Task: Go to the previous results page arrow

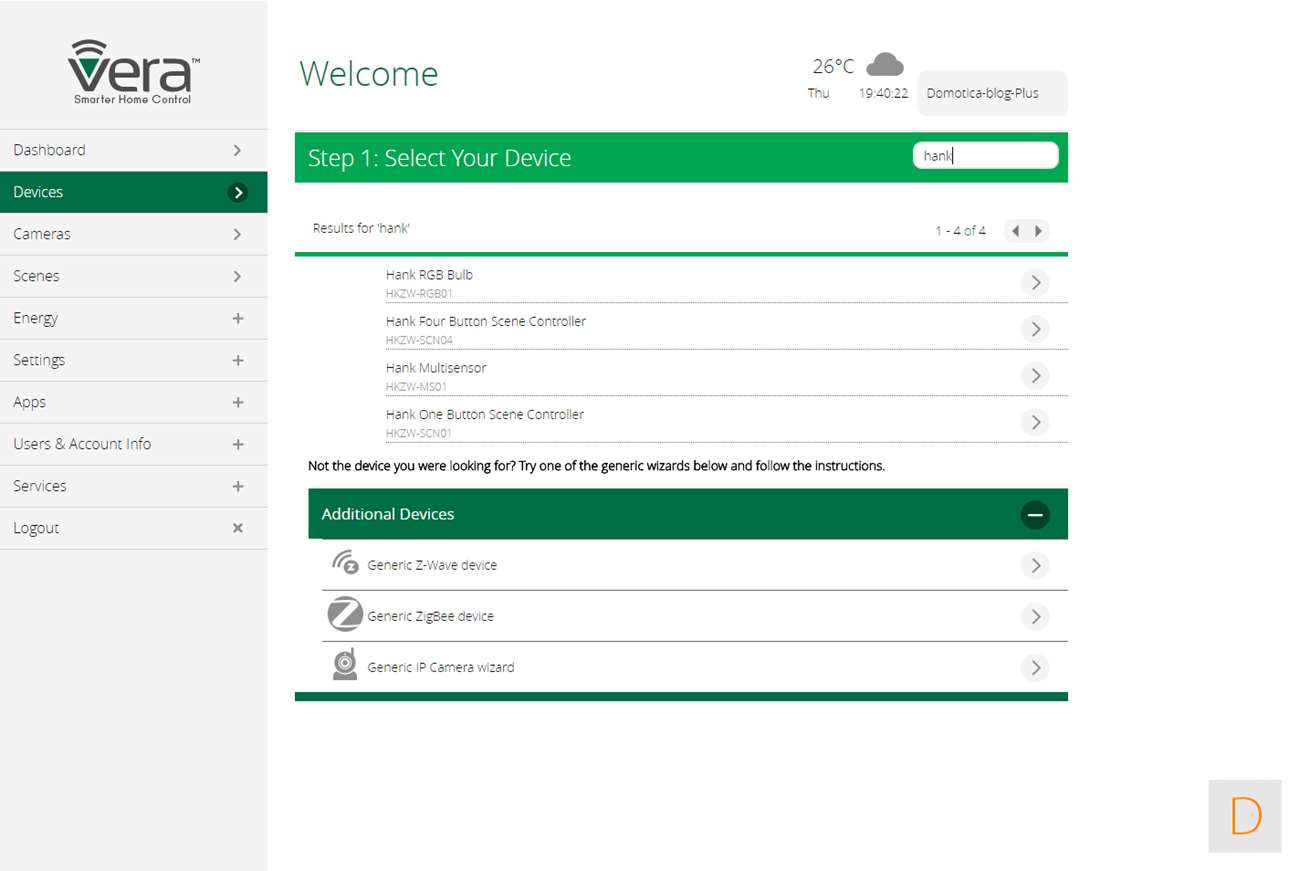Action: click(1016, 231)
